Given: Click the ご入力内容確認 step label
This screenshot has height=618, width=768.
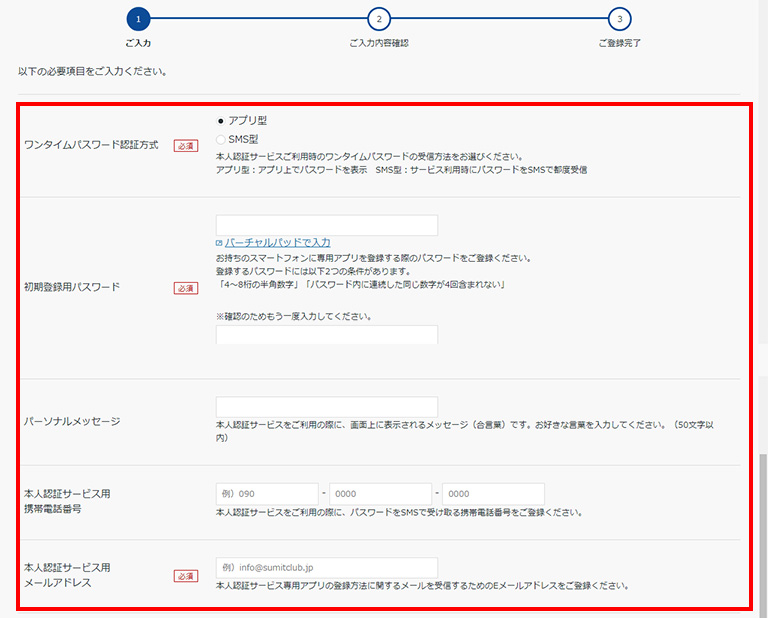Looking at the screenshot, I should (379, 43).
